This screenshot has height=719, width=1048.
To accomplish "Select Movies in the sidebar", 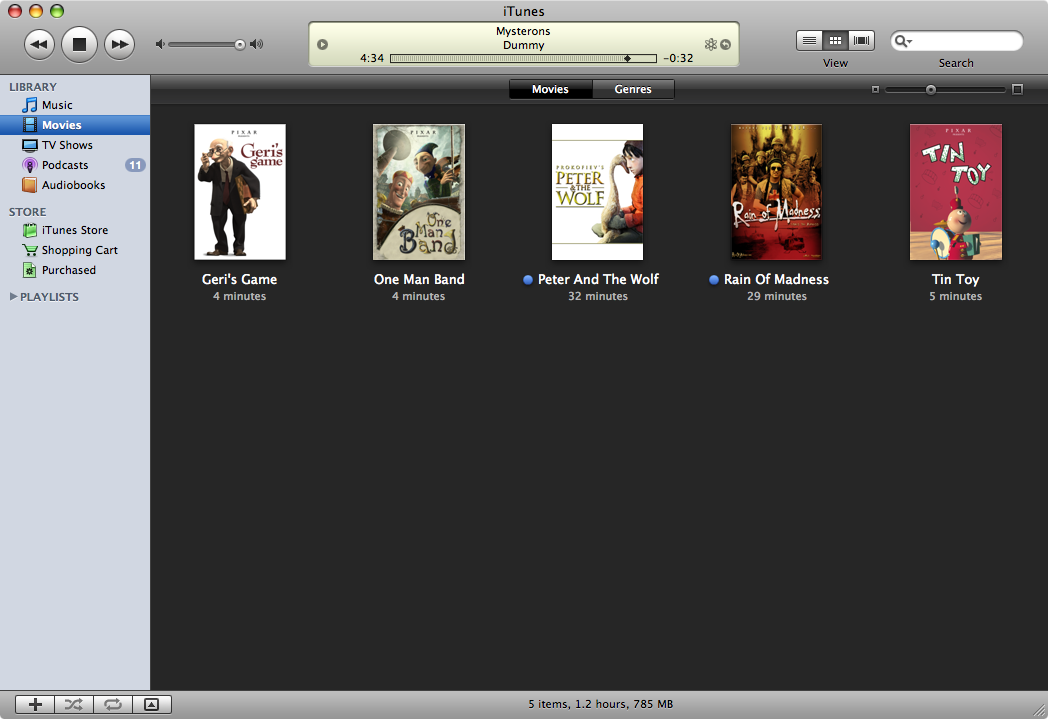I will (x=75, y=125).
